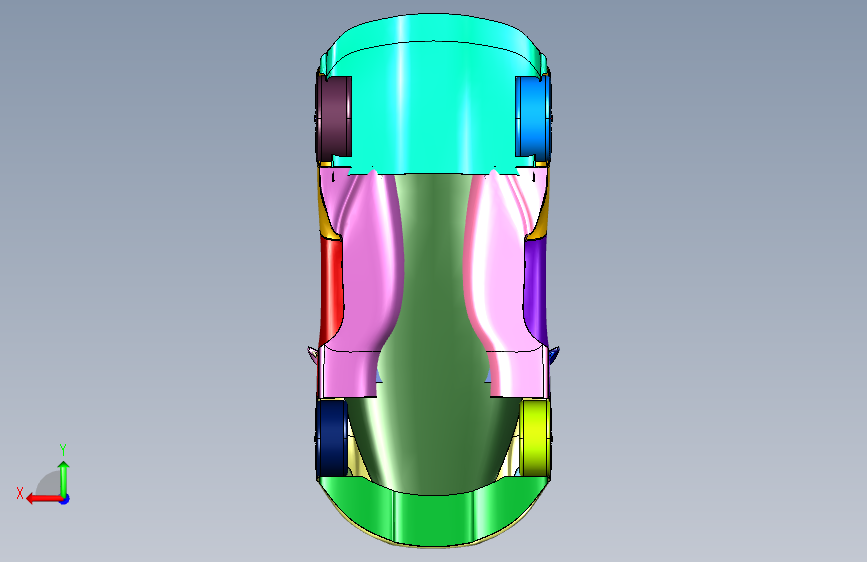Select the navy blue wheel on the car
Screen dimensions: 867x562
[x=331, y=438]
